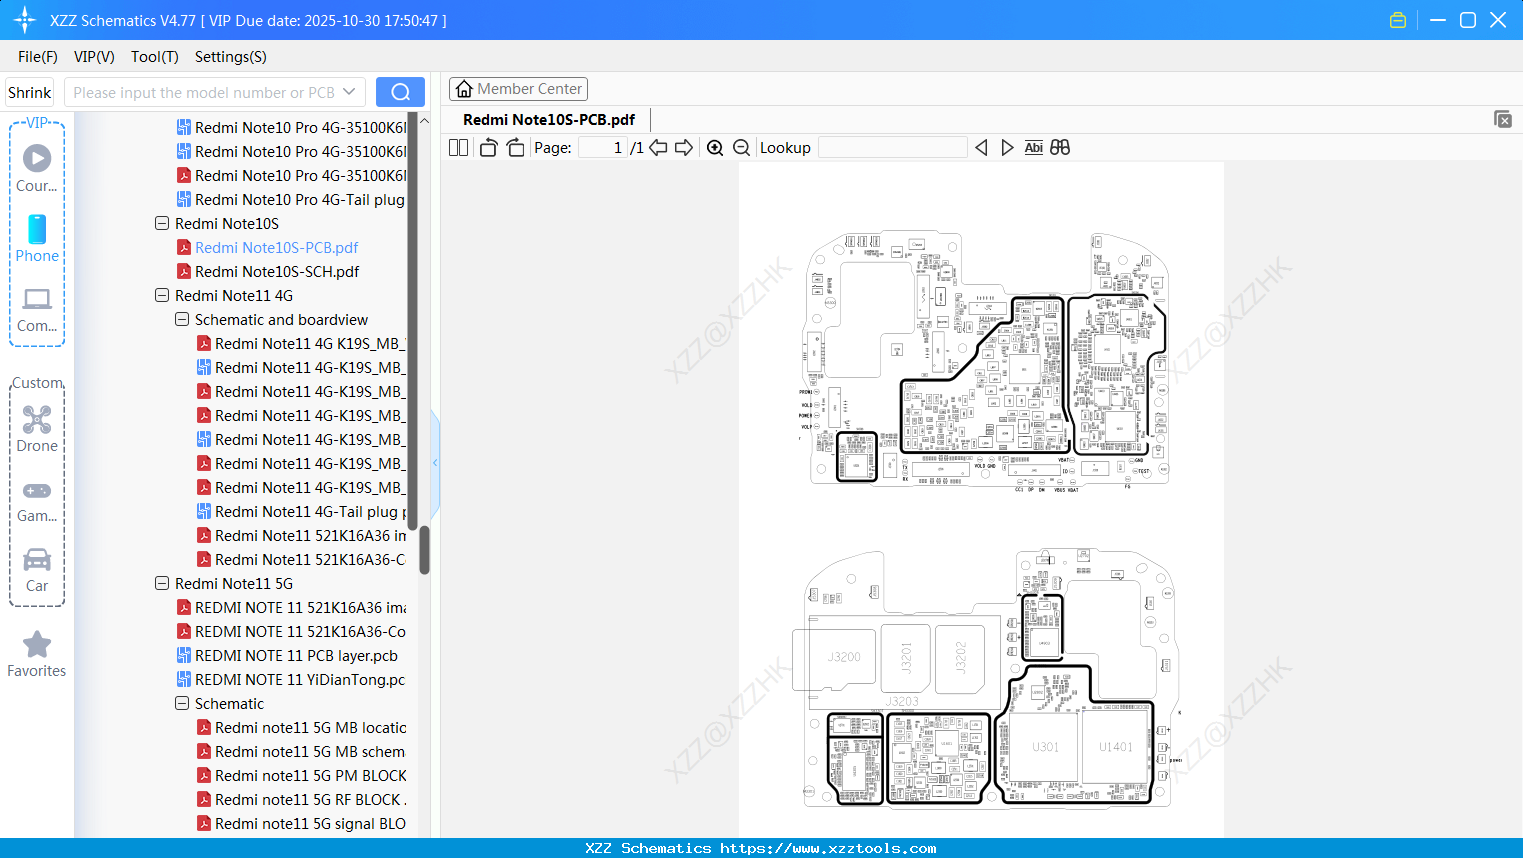
Task: Switch to the Redmi Note10S-PCB.pdf tab
Action: (549, 120)
